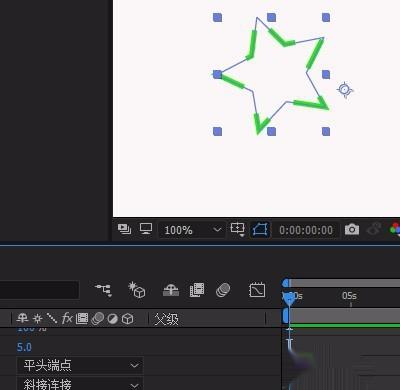Toggle mask and shape path visibility

click(260, 230)
